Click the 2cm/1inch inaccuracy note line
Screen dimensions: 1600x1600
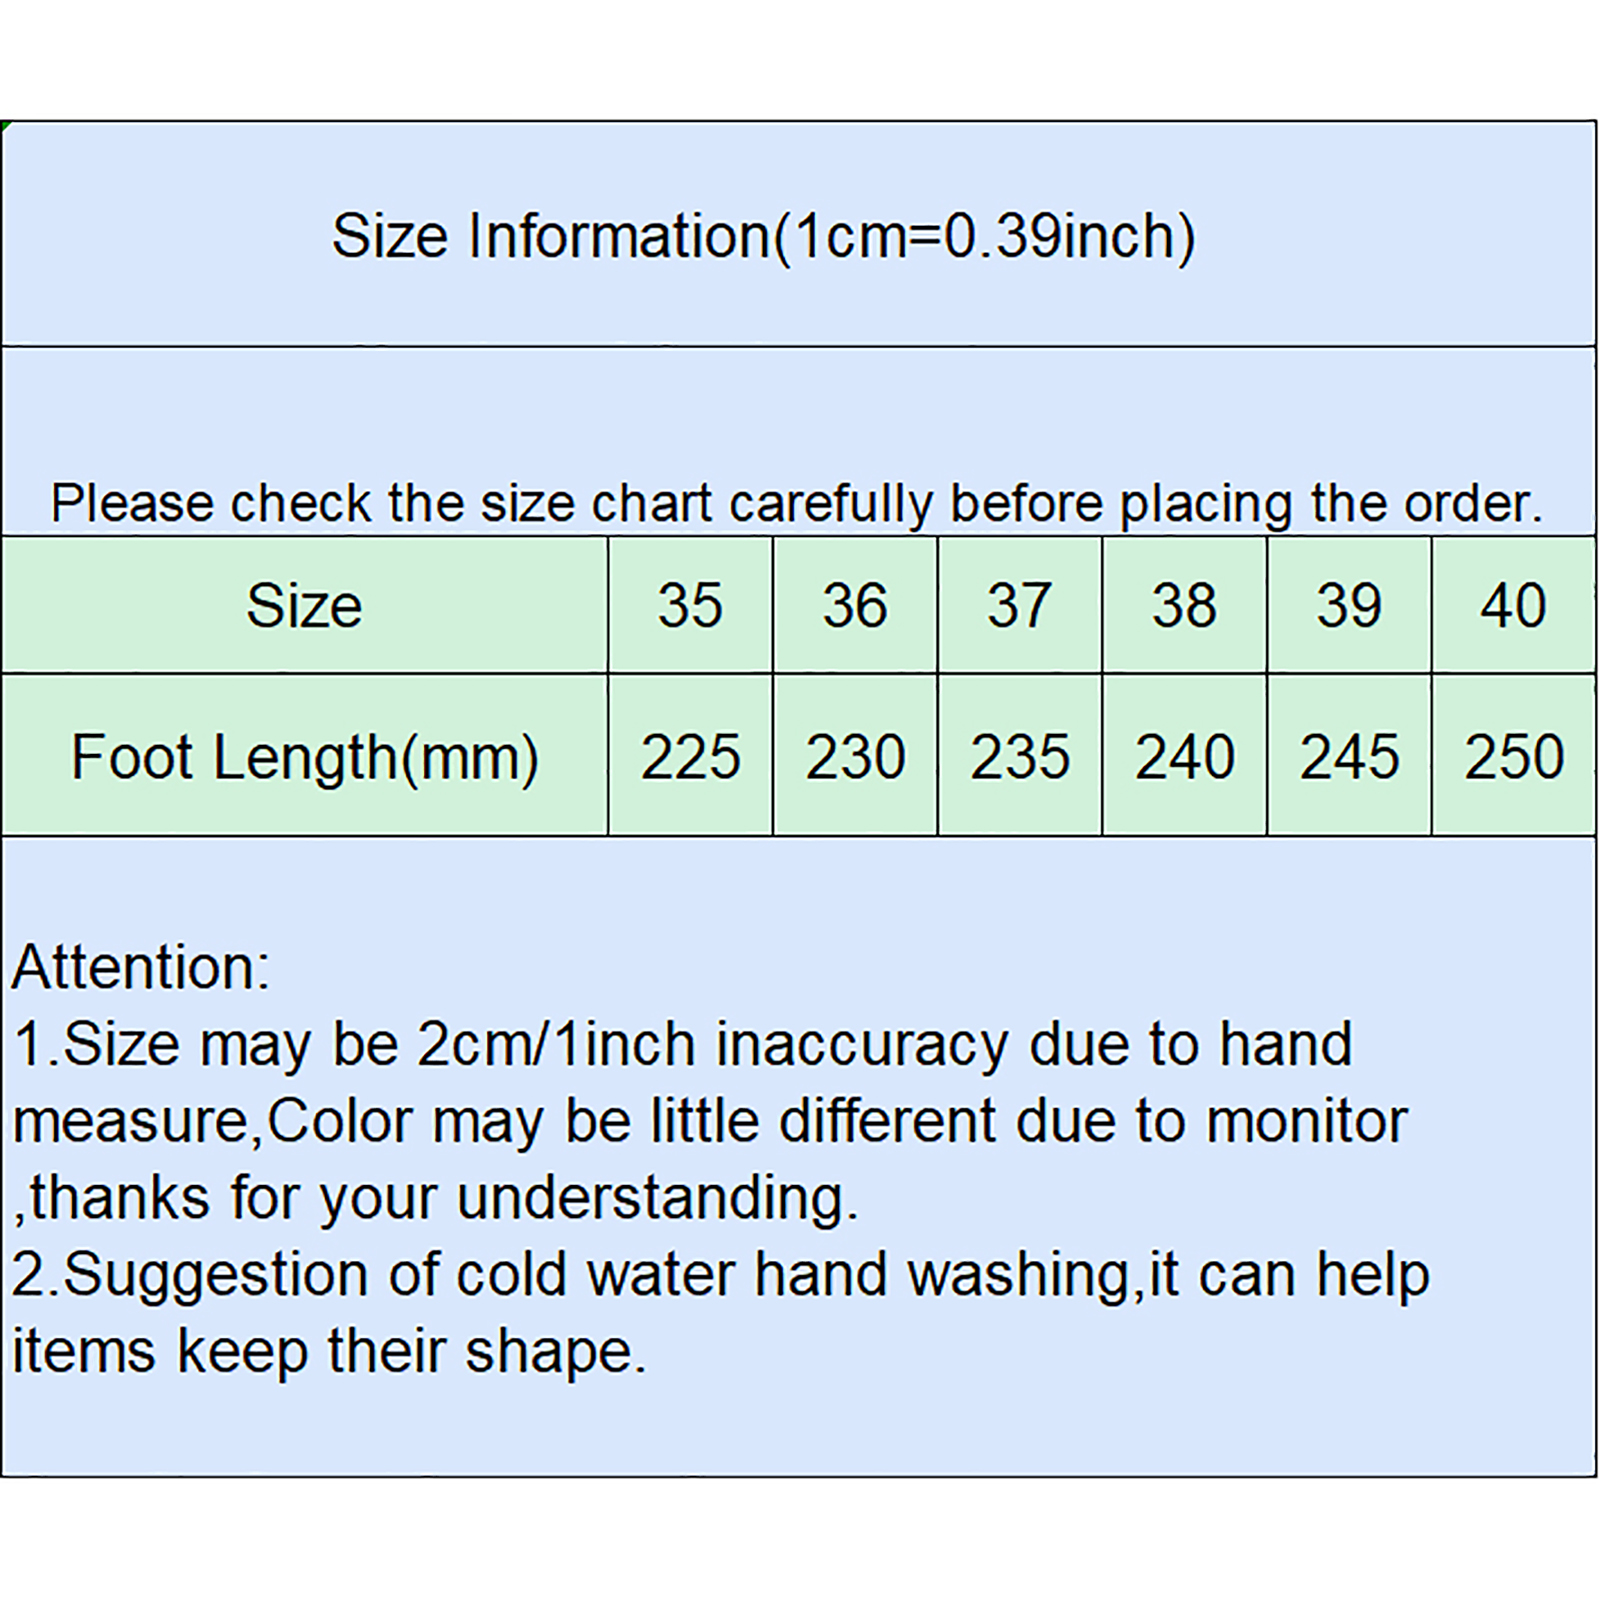click(683, 1044)
